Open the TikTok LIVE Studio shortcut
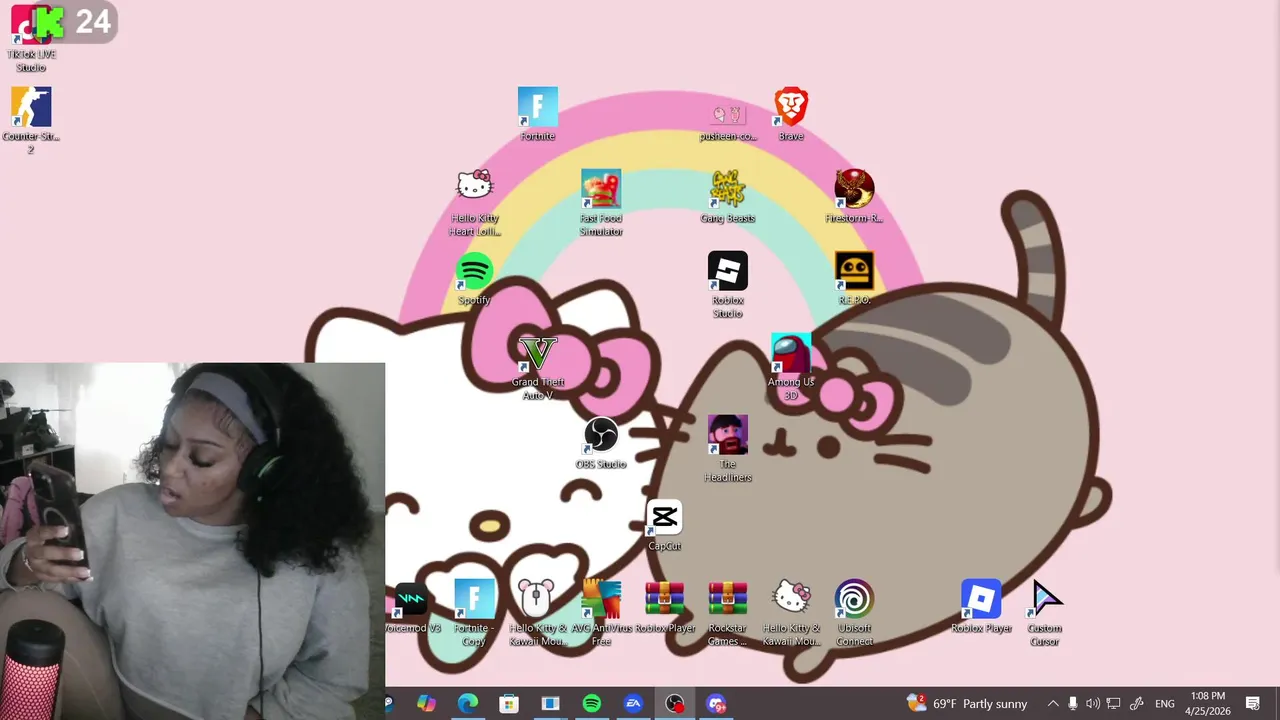This screenshot has width=1280, height=720. coord(31,38)
